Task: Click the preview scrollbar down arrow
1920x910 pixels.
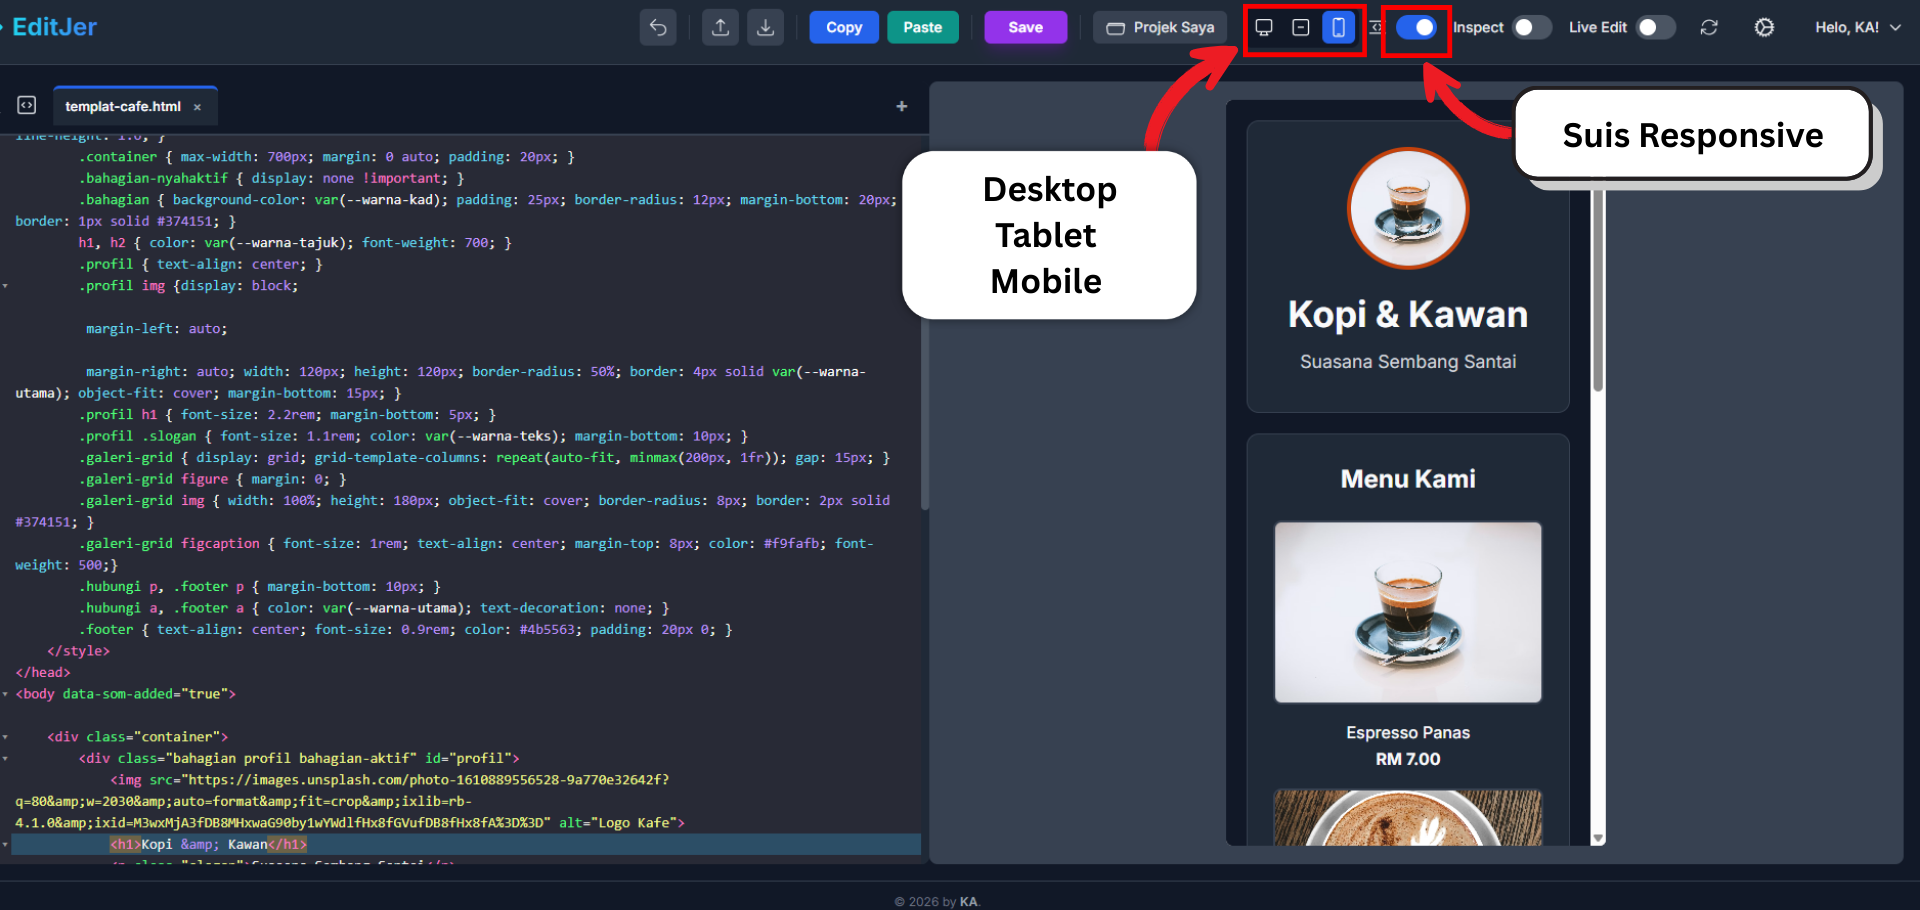Action: coord(1597,838)
